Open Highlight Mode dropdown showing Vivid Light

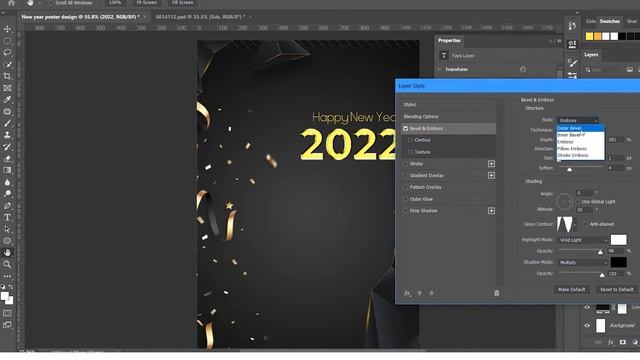[x=583, y=240]
